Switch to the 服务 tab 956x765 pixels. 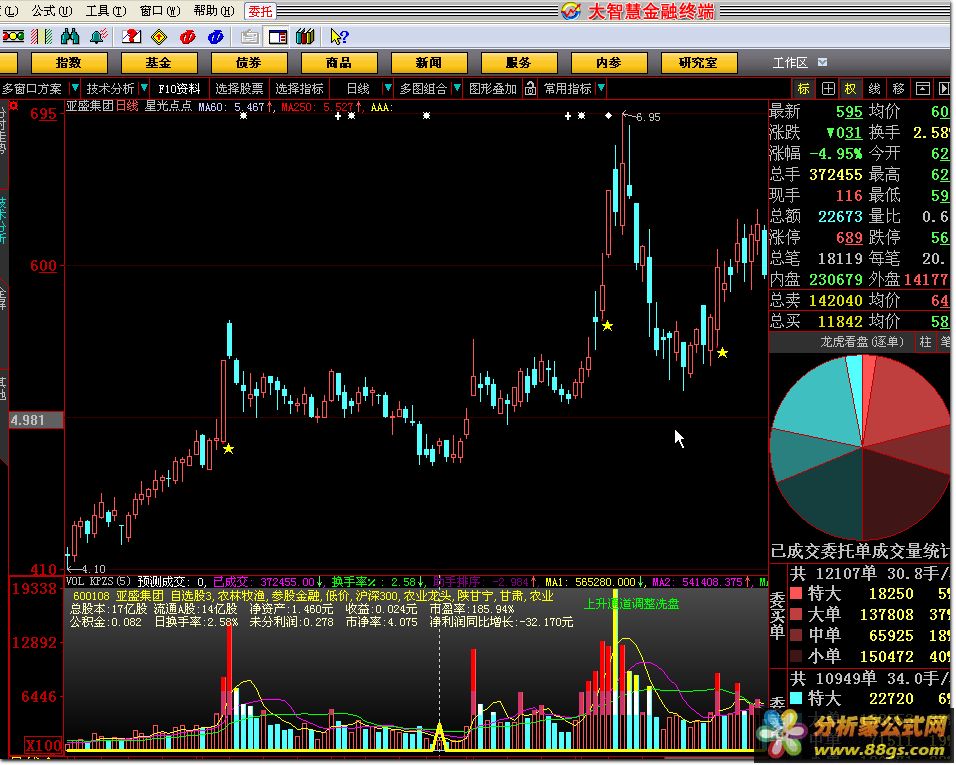pyautogui.click(x=518, y=63)
